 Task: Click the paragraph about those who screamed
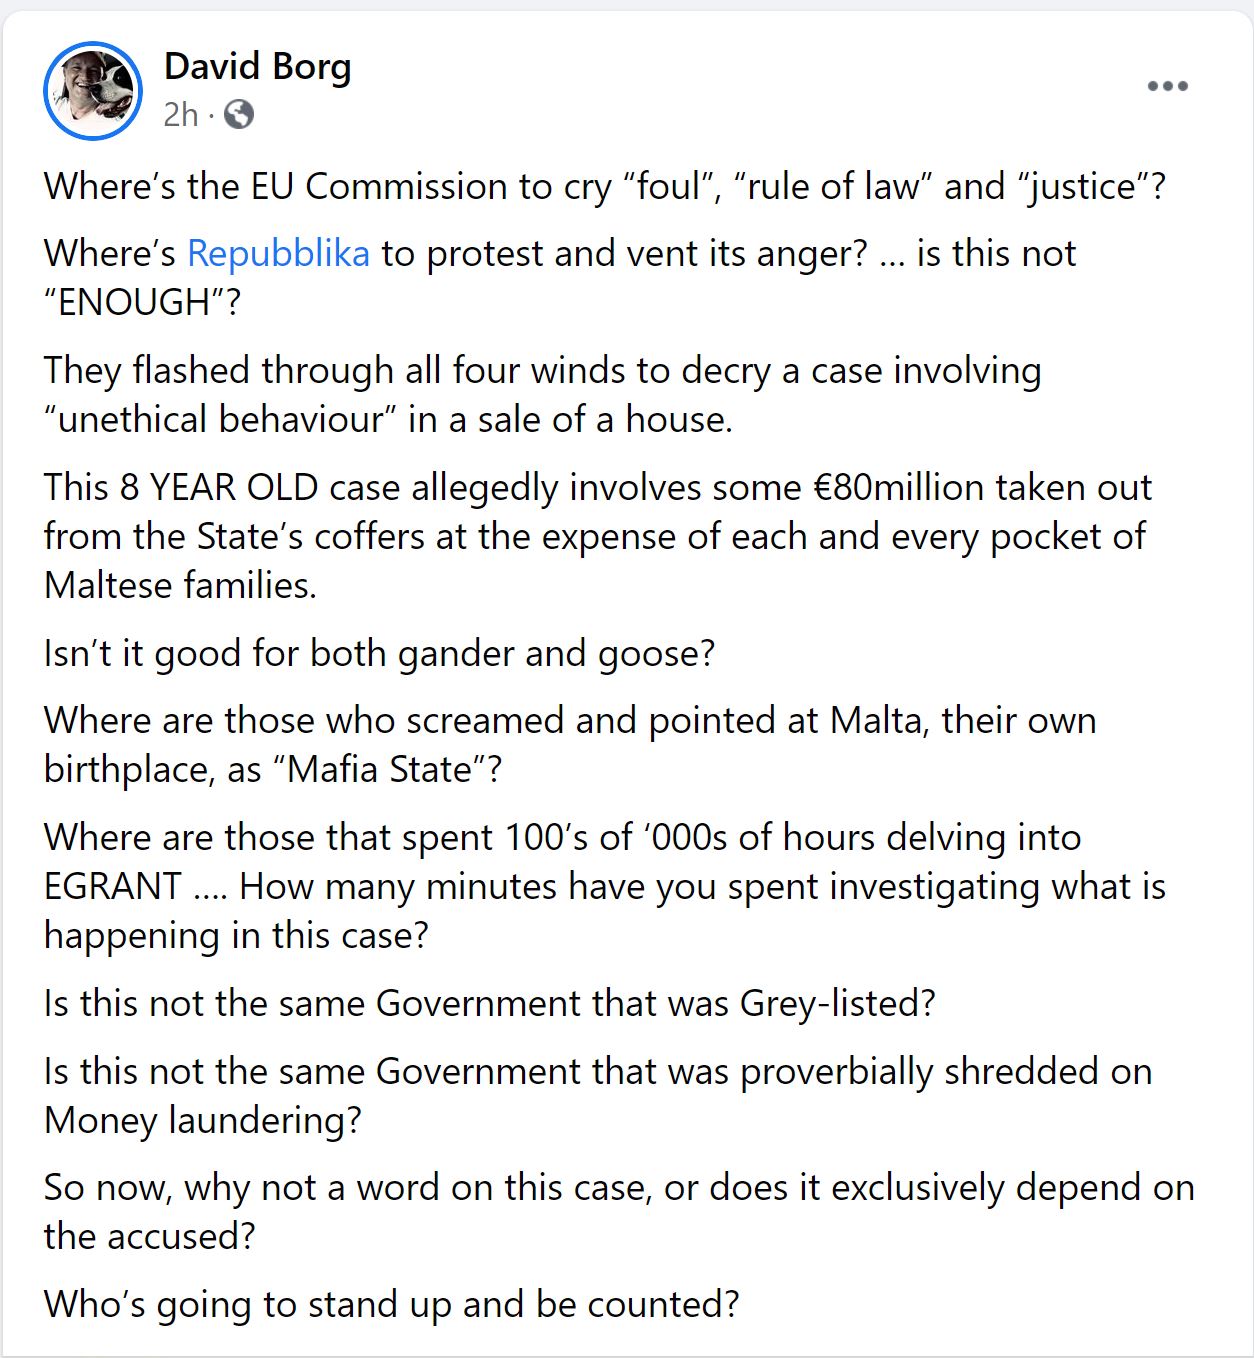pos(569,745)
